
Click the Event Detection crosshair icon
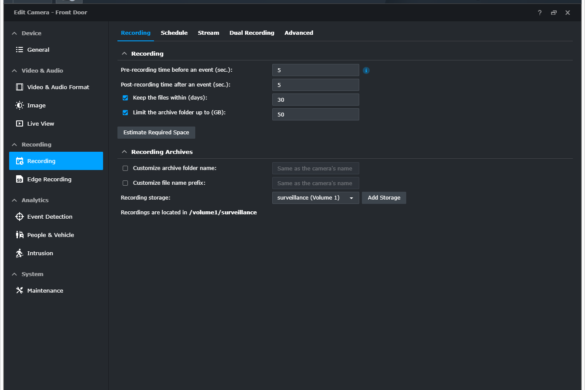coord(19,216)
